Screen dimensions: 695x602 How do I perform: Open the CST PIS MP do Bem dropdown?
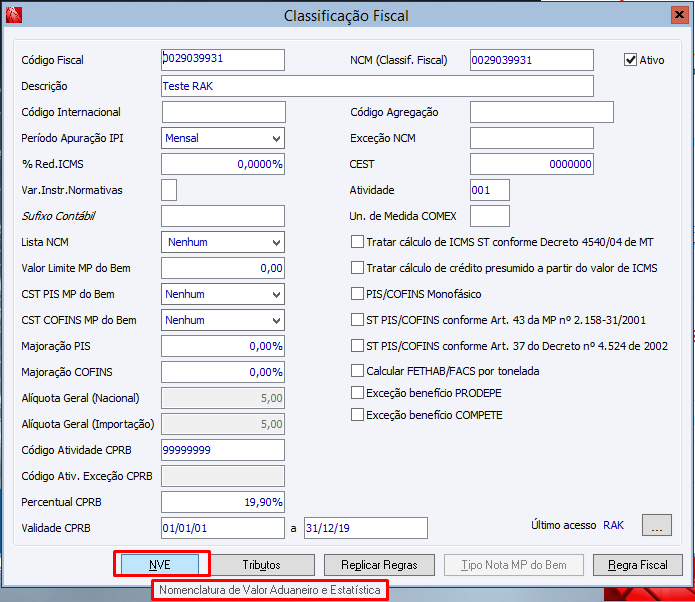click(223, 294)
